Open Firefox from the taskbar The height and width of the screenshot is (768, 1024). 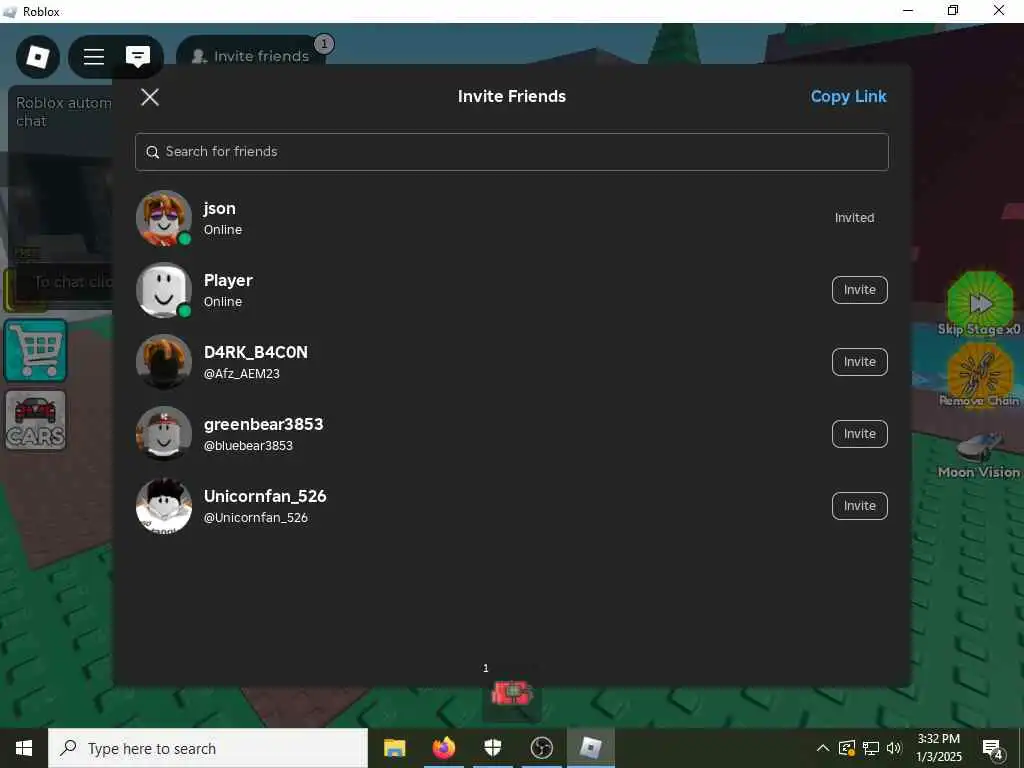coord(443,748)
